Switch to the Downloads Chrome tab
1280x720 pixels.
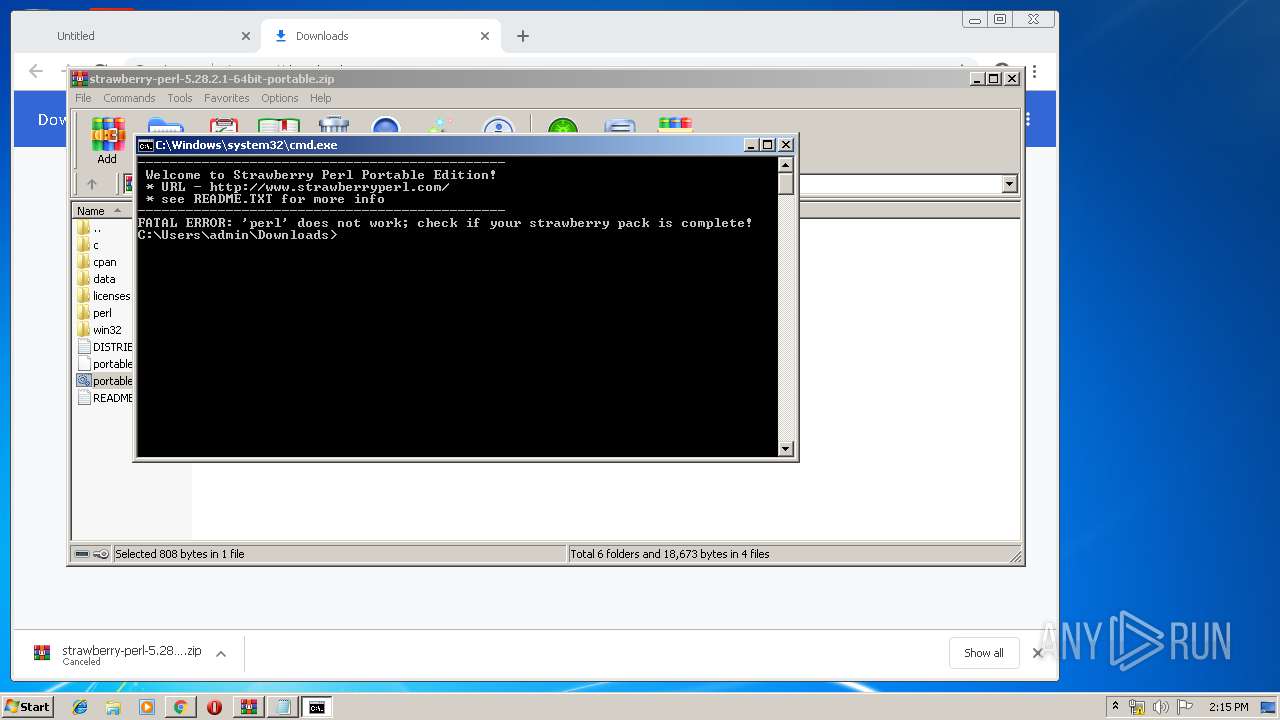coord(380,36)
